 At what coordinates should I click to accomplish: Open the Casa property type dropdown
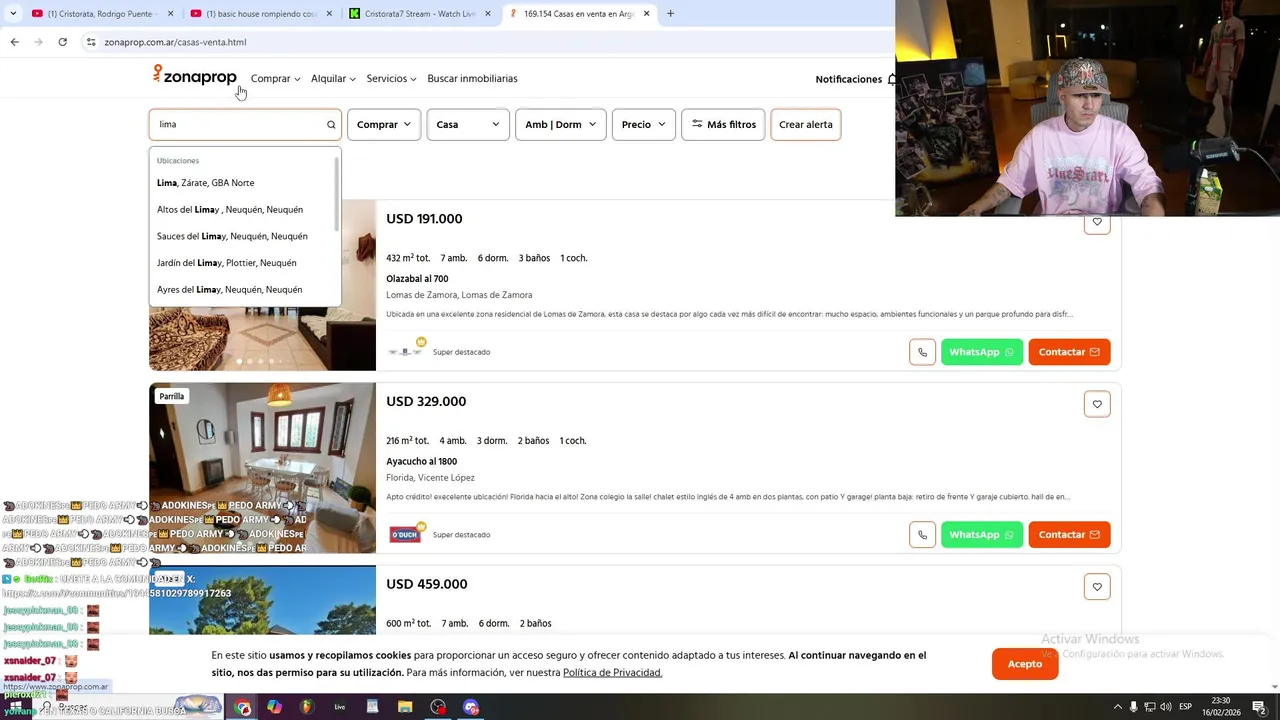point(468,124)
